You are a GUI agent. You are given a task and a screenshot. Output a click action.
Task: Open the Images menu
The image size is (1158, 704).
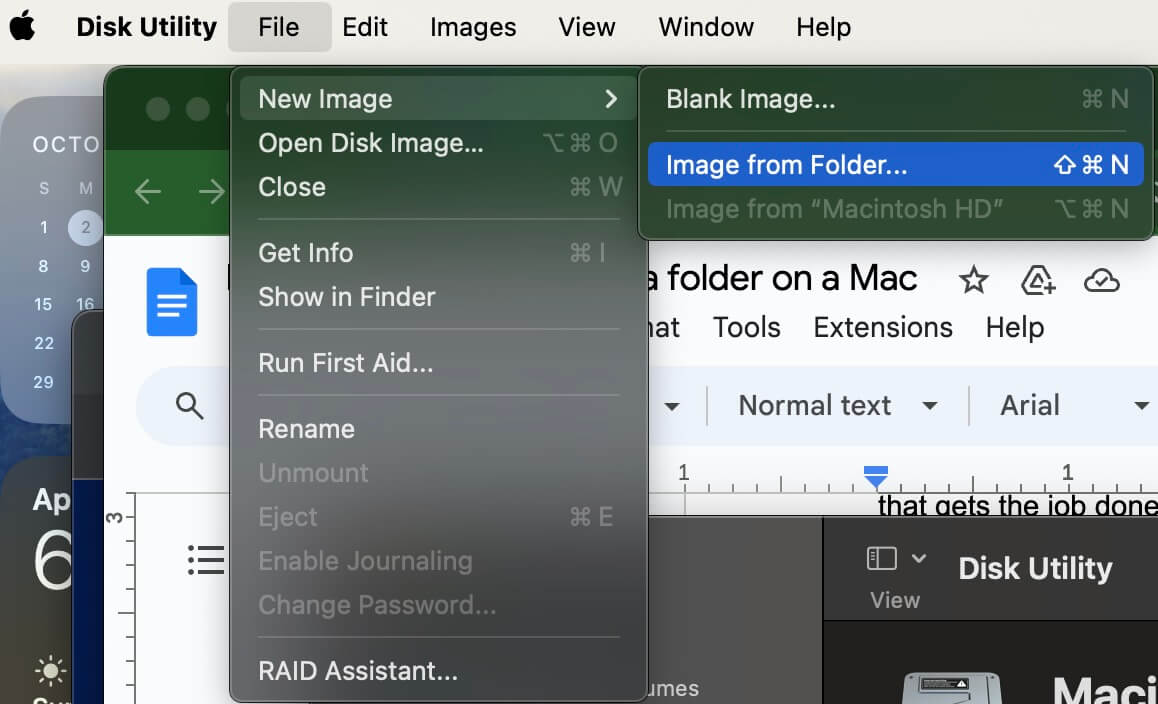[473, 27]
